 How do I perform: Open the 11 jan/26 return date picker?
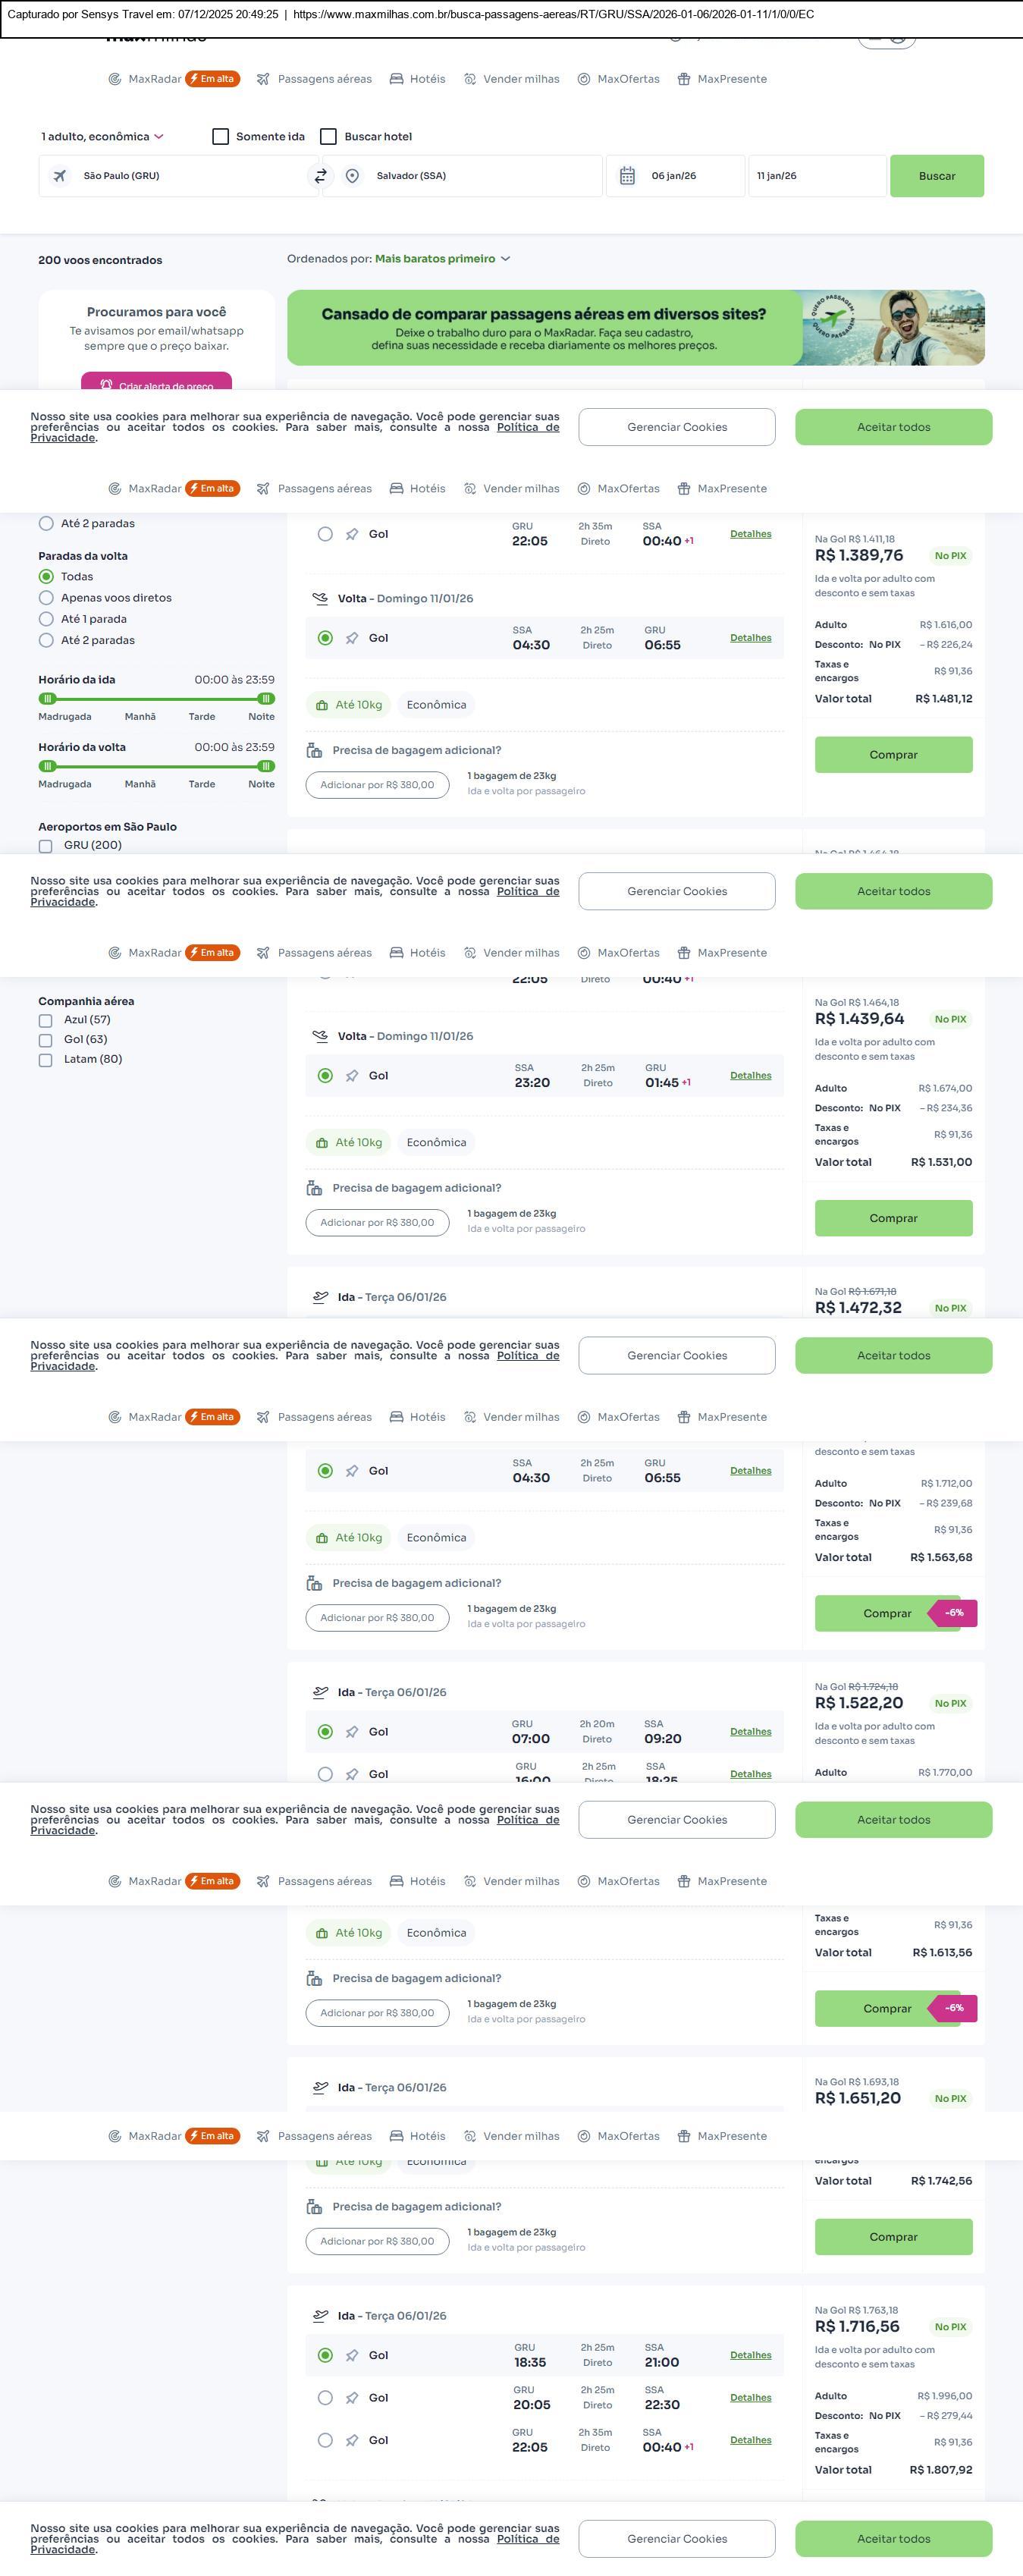[816, 176]
